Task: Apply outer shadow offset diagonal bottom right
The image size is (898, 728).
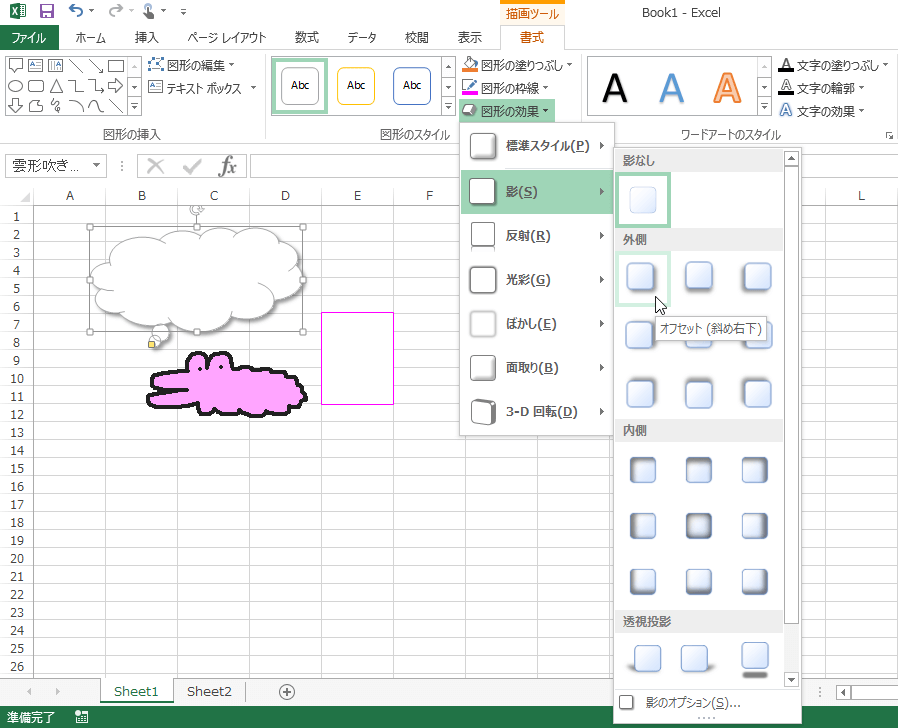Action: (x=641, y=278)
